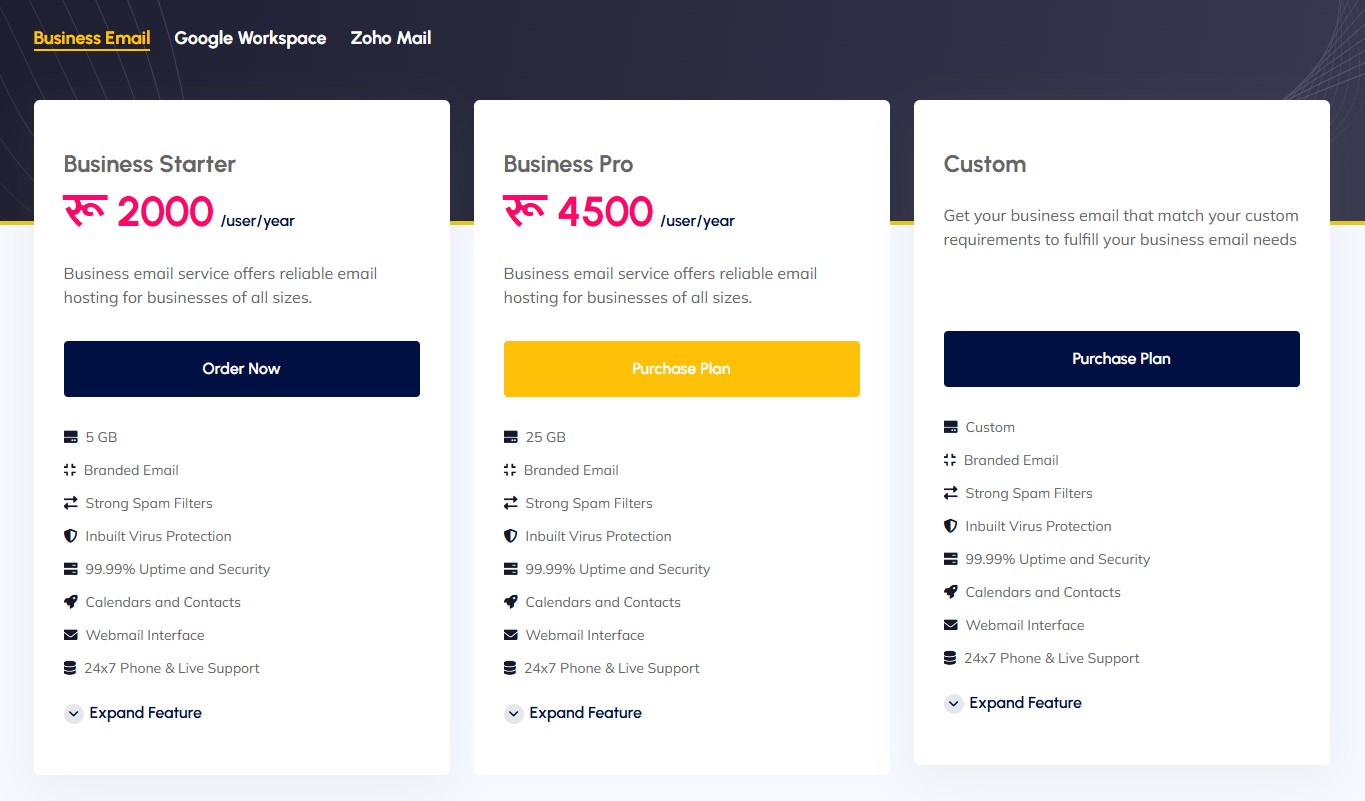
Task: Select the 24x7 Phone & Live Support icon on Custom
Action: tap(950, 658)
